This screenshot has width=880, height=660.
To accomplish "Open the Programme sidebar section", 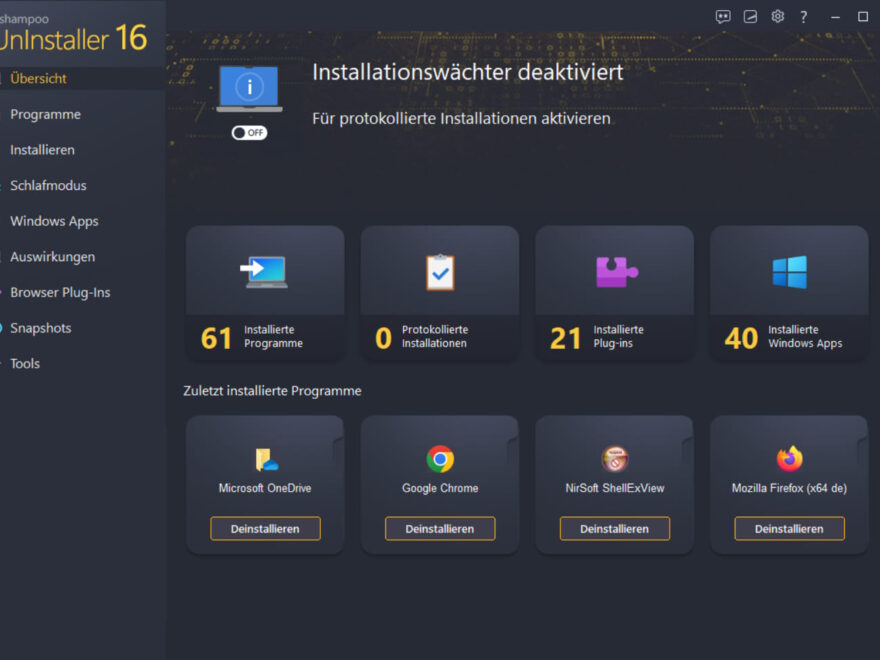I will click(x=45, y=114).
